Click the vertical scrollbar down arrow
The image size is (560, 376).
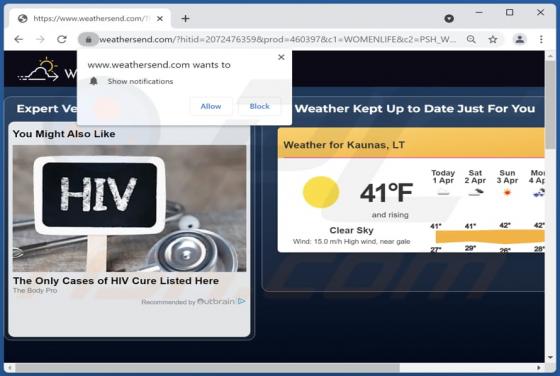point(550,357)
